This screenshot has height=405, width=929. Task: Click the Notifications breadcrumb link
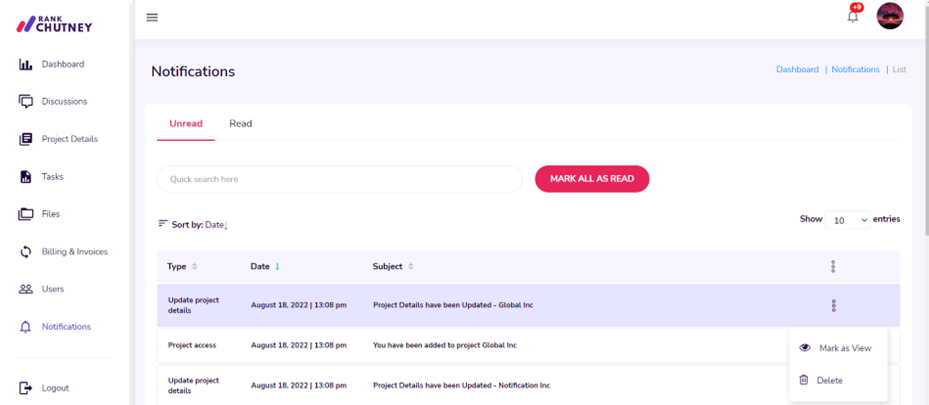point(856,69)
